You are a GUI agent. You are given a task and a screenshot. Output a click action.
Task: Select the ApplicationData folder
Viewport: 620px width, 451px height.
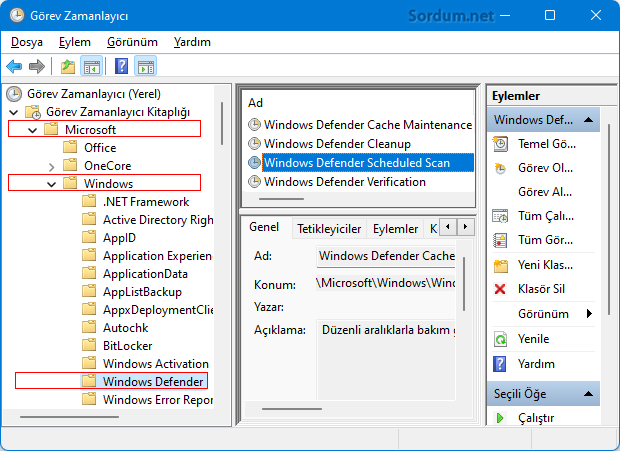tap(145, 274)
